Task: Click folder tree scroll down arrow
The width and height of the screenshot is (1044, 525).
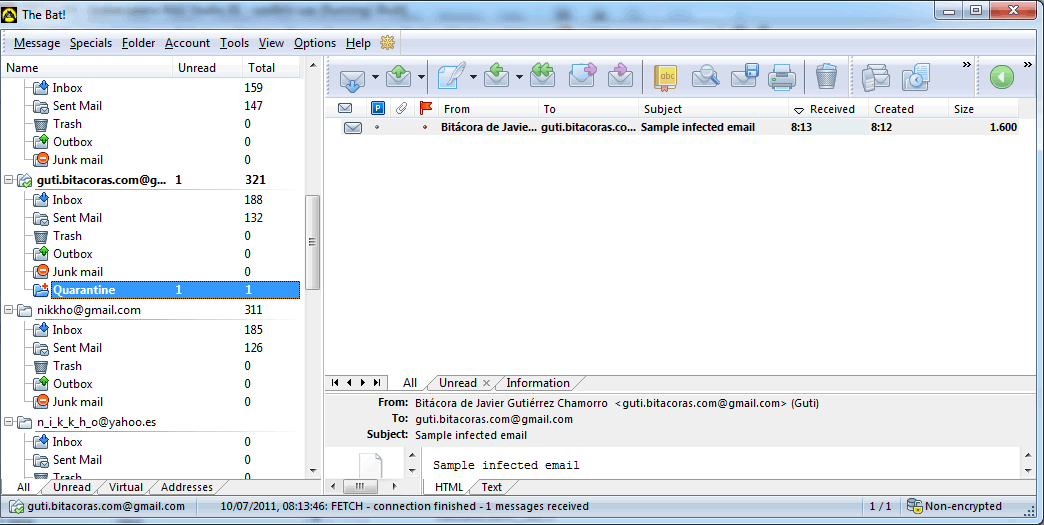Action: 313,471
